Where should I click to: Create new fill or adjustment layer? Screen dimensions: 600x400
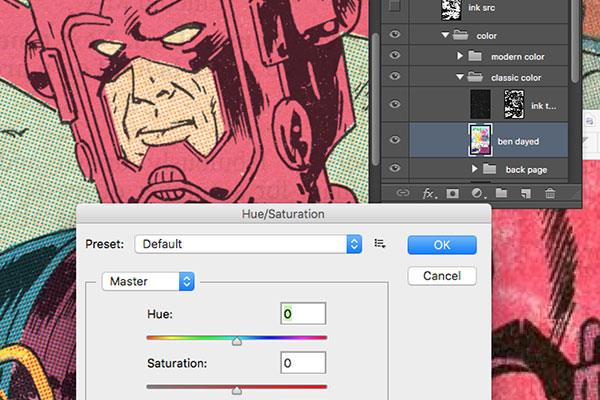478,193
